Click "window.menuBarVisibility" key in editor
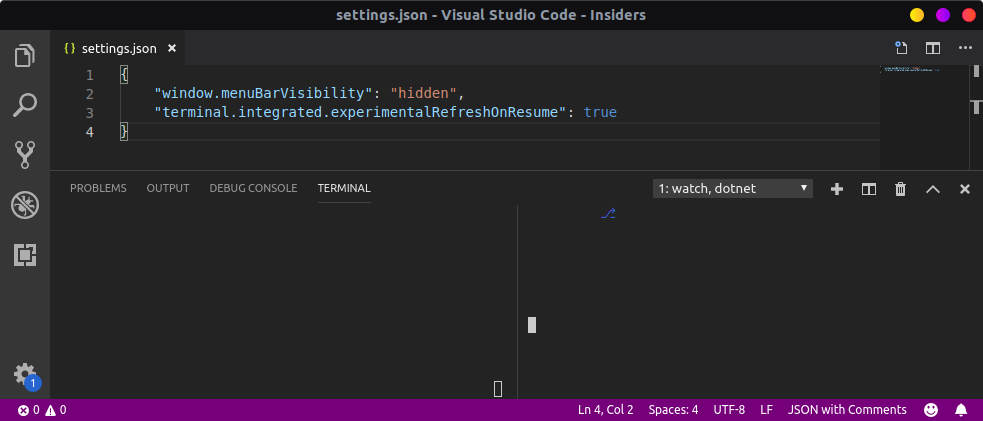983x421 pixels. point(263,94)
